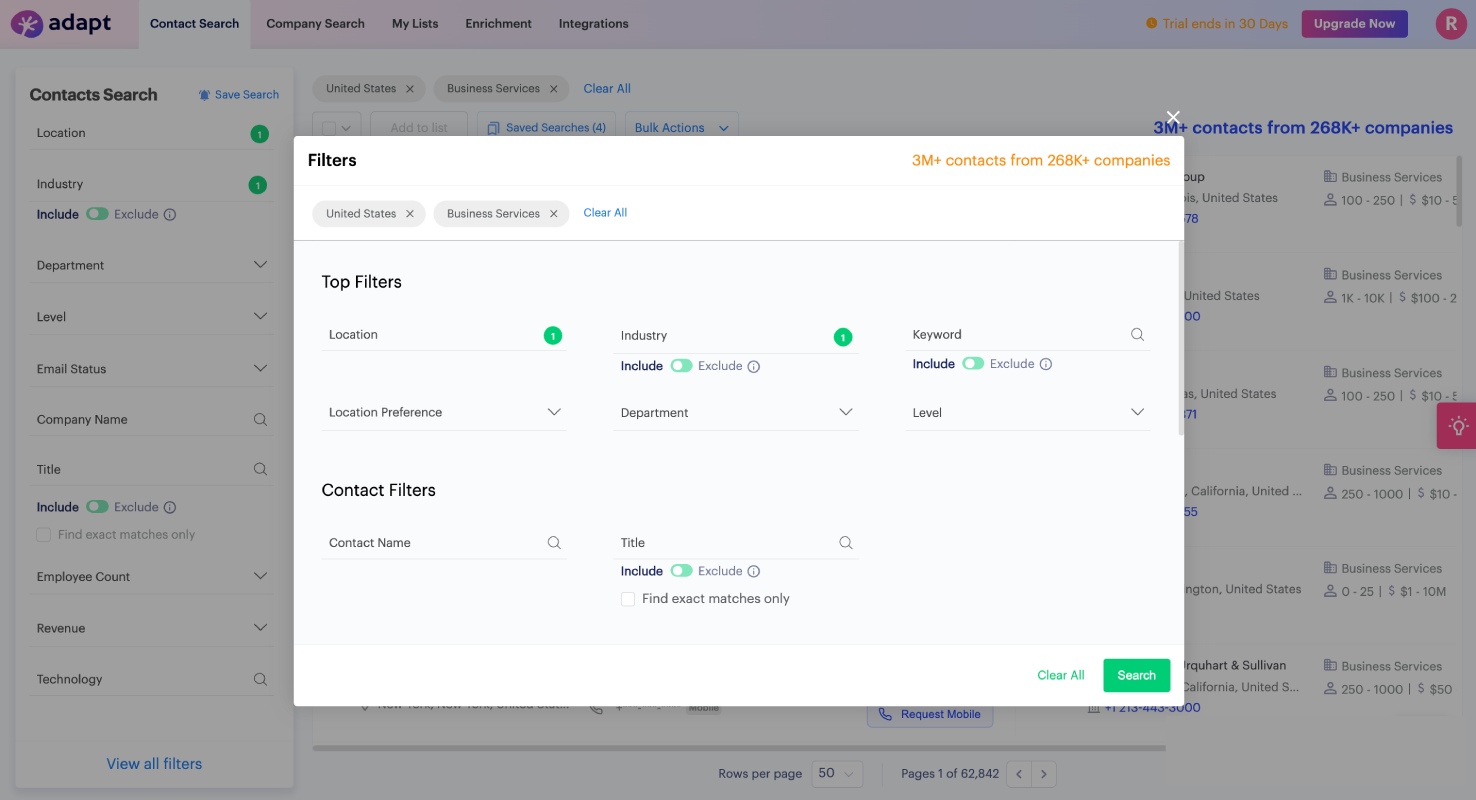This screenshot has height=800, width=1476.
Task: Open My Lists tab
Action: (x=415, y=24)
